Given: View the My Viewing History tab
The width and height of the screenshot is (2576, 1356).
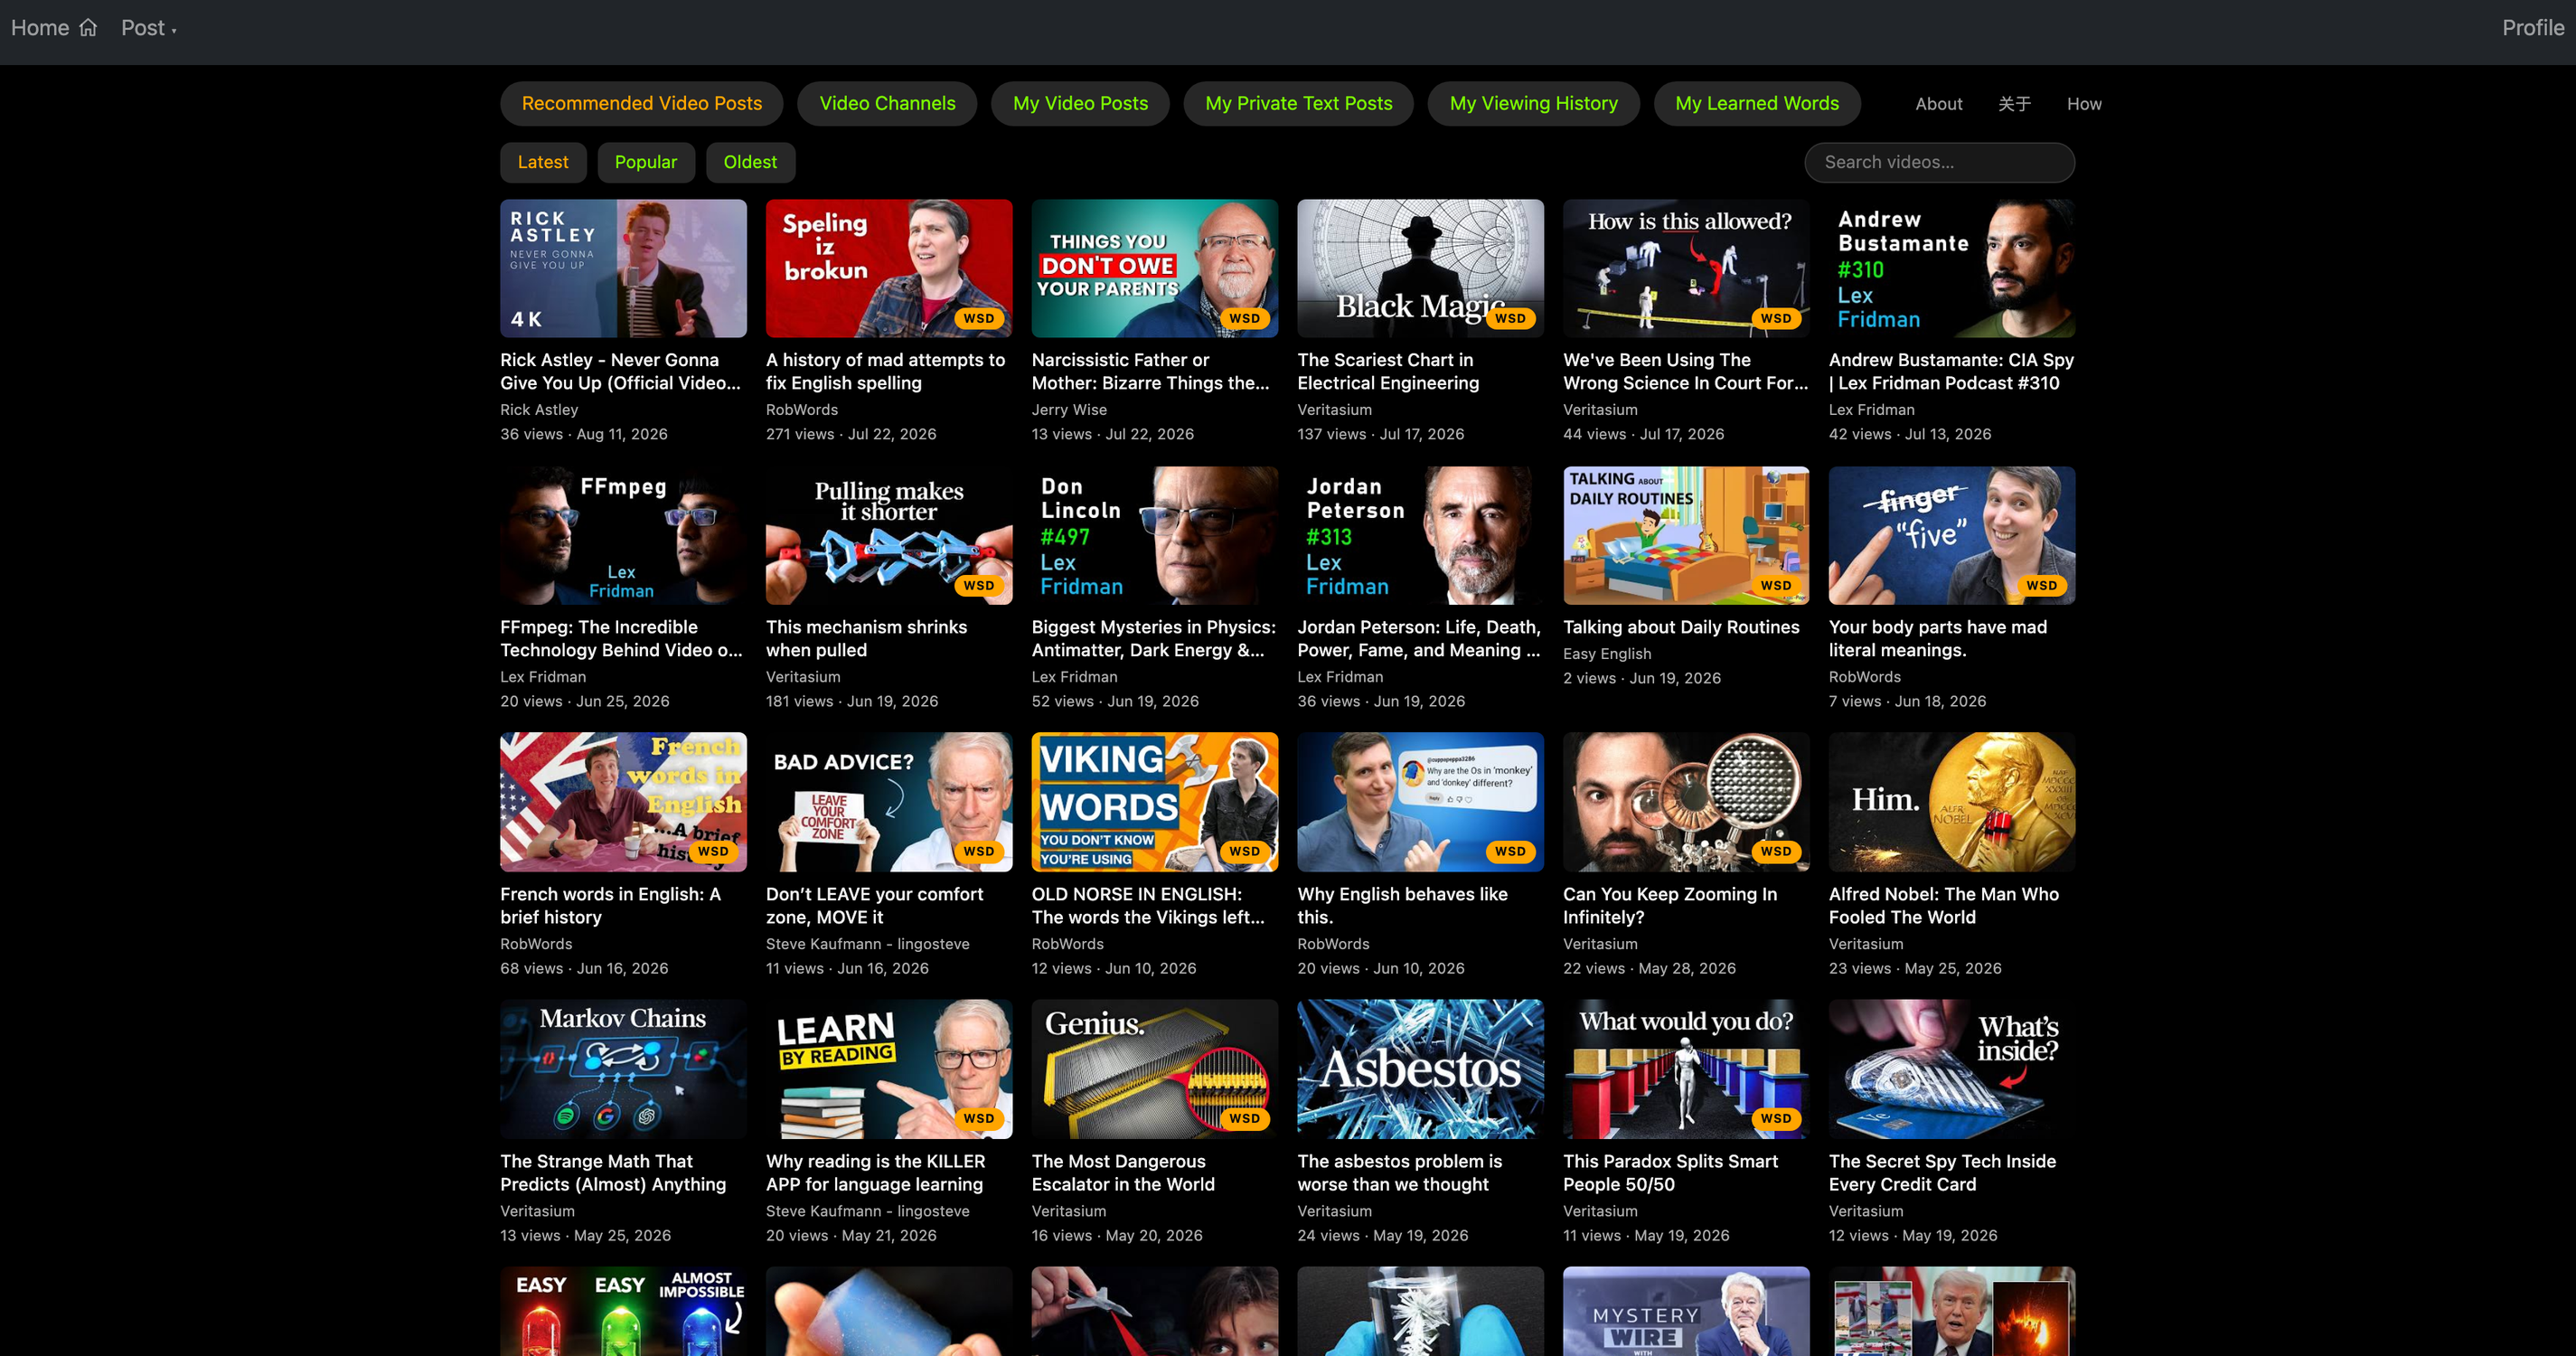Looking at the screenshot, I should [1533, 103].
